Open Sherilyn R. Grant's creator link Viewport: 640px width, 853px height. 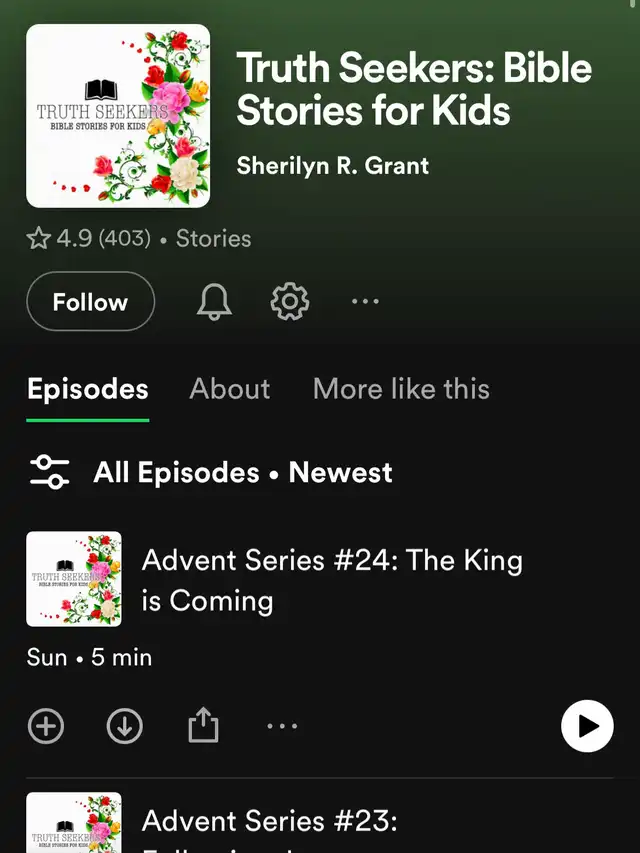pyautogui.click(x=333, y=165)
